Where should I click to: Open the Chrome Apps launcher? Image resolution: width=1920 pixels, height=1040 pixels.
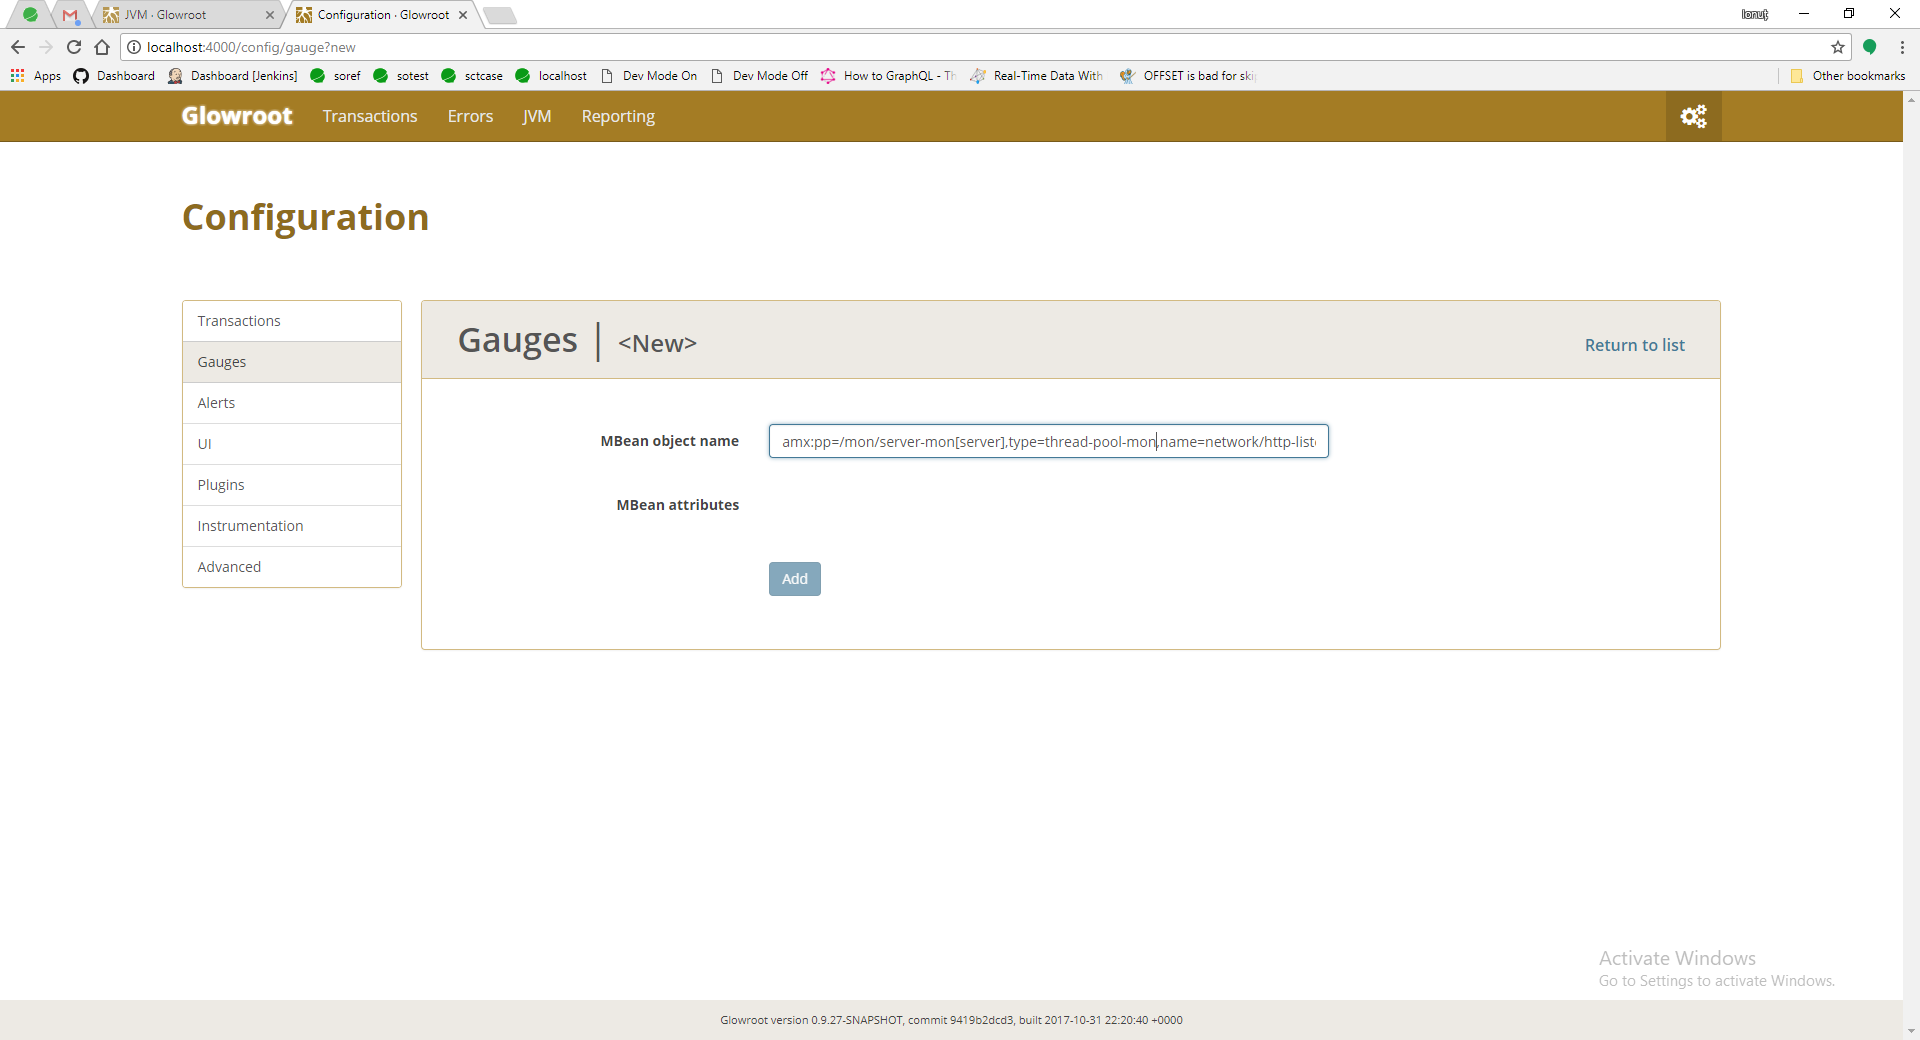click(16, 75)
